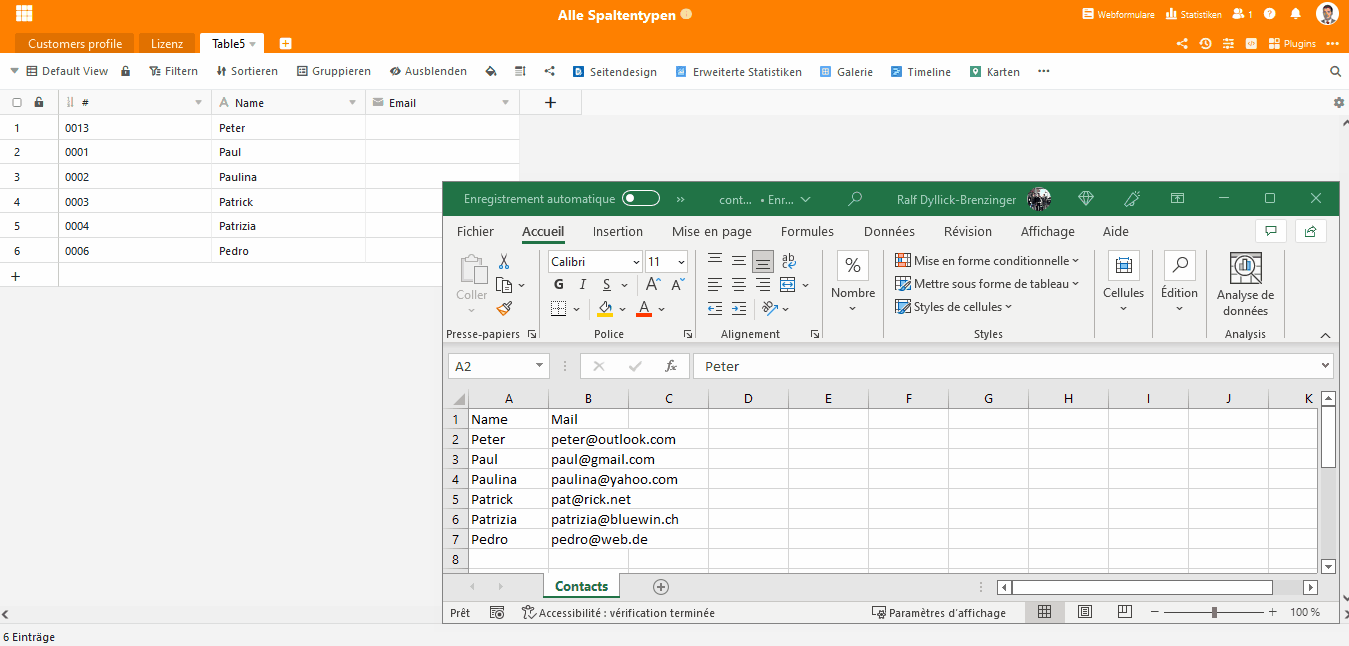Open SeaTable share icon in toolbar
Screen dimensions: 1349x646
550,72
